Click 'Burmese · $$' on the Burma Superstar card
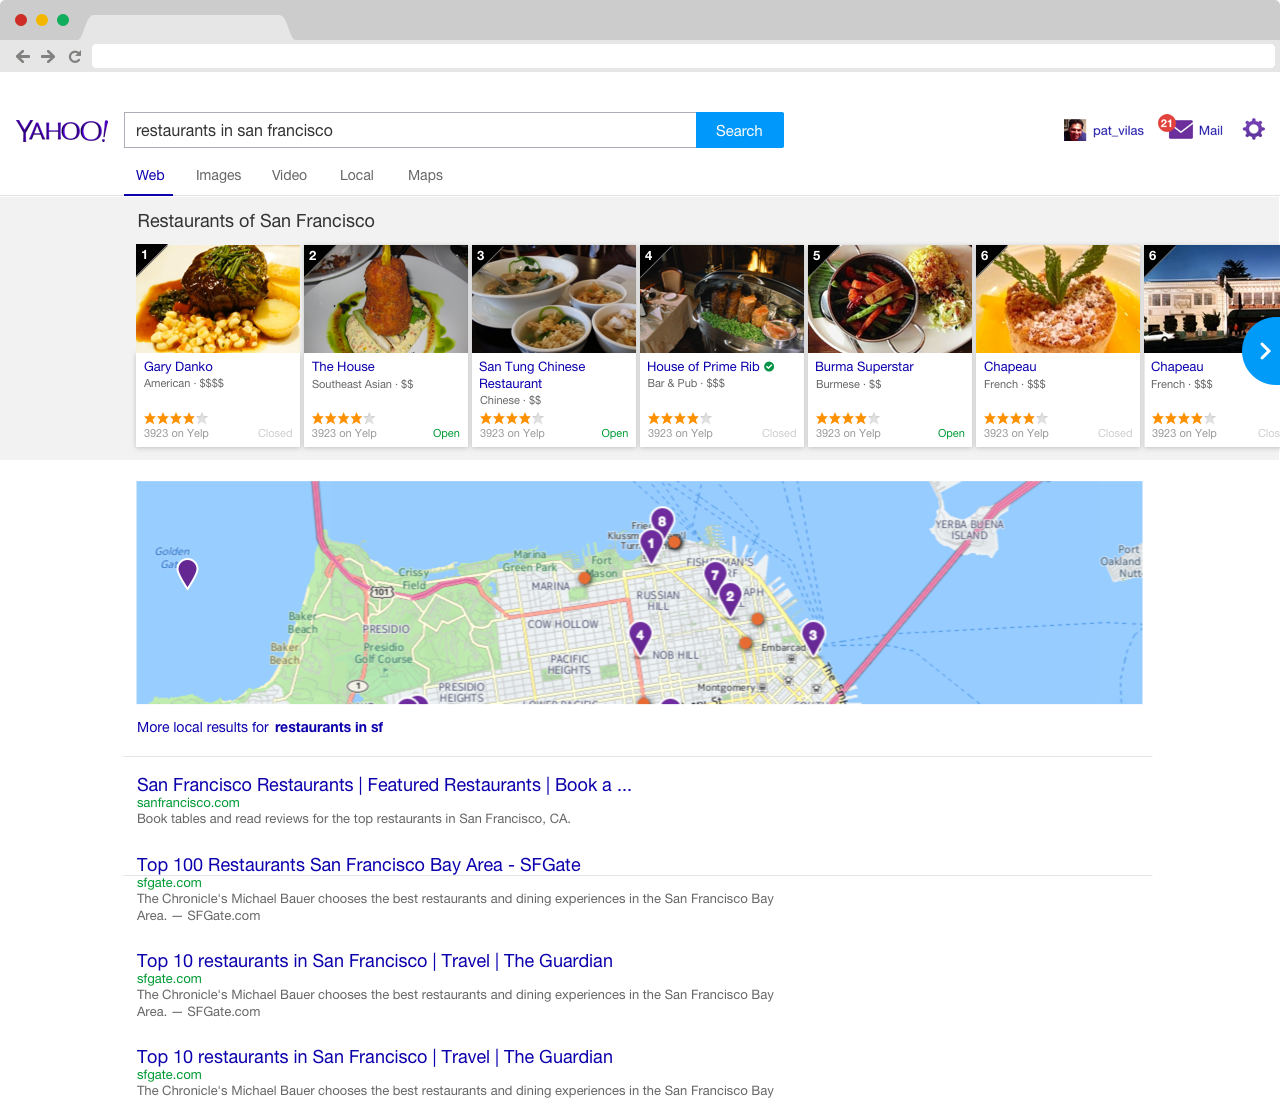Screen dimensions: 1280x1098 tap(848, 384)
